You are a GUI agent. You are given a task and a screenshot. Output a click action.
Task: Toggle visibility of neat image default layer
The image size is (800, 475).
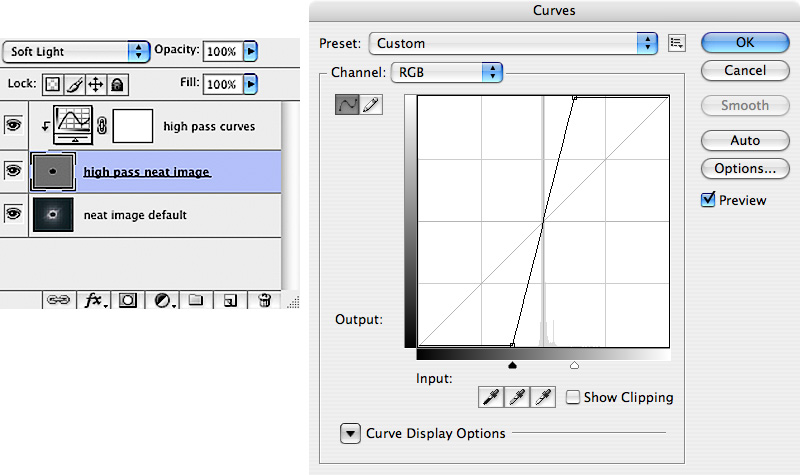(13, 213)
